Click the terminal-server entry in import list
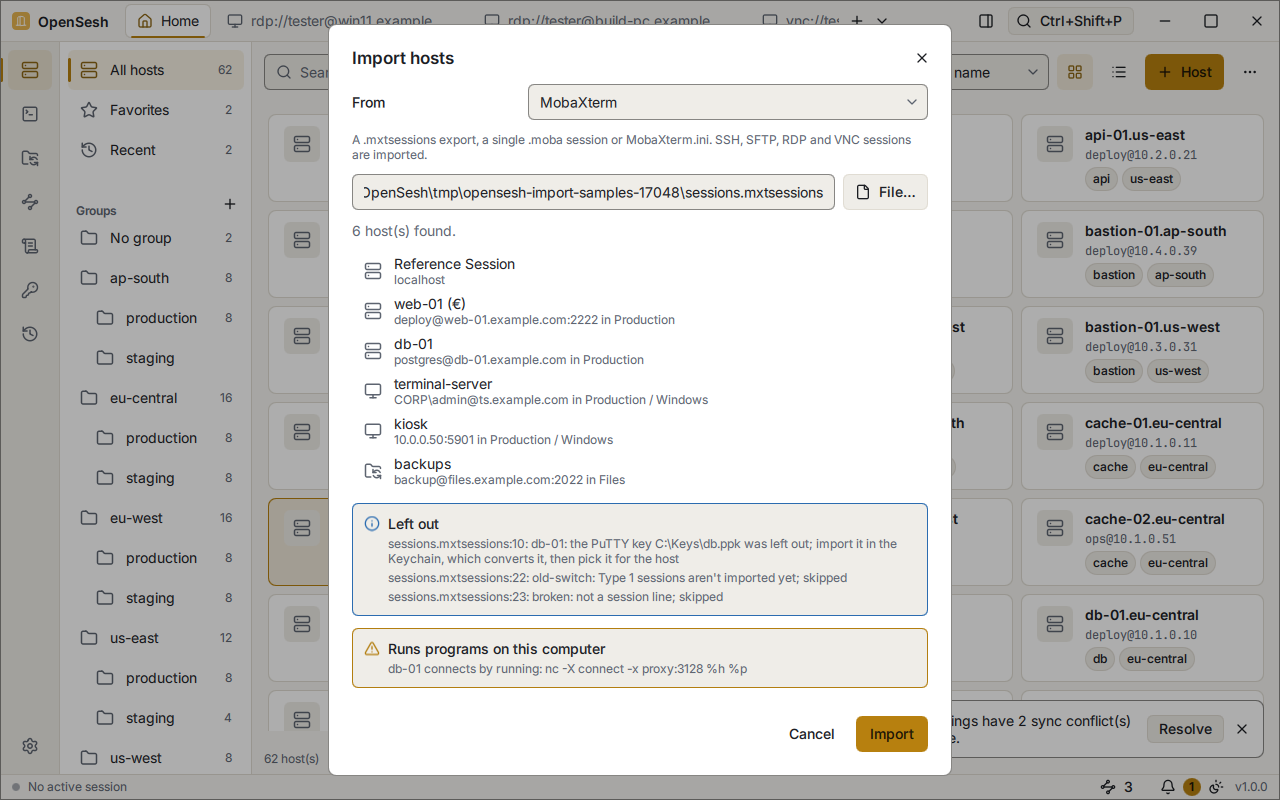 tap(640, 391)
